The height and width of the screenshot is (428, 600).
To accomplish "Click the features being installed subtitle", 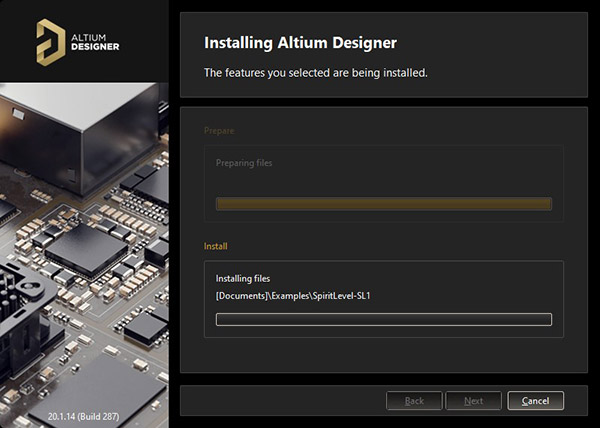I will pos(315,72).
